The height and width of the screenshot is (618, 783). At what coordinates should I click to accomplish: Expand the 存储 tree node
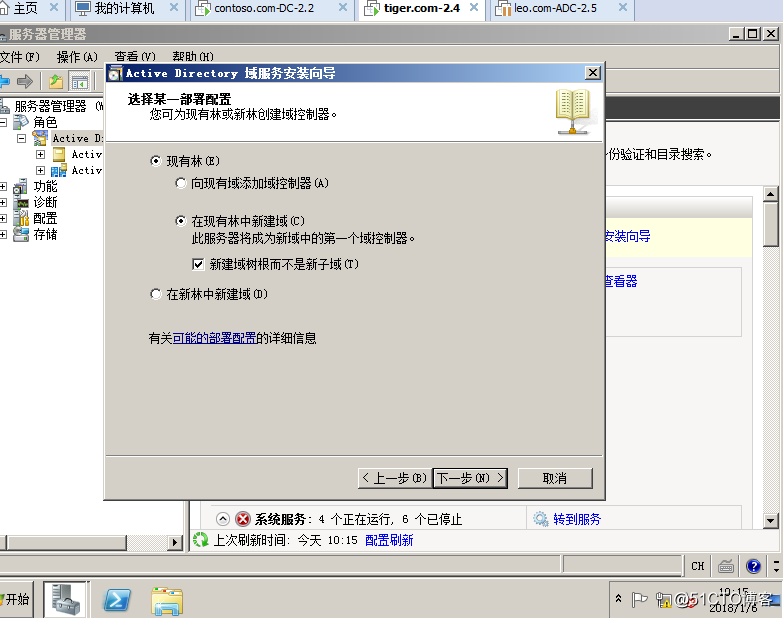(x=3, y=234)
